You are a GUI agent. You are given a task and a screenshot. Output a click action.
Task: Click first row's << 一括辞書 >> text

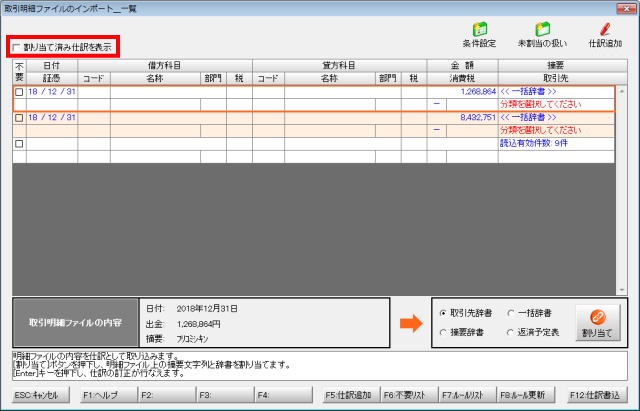pyautogui.click(x=528, y=92)
